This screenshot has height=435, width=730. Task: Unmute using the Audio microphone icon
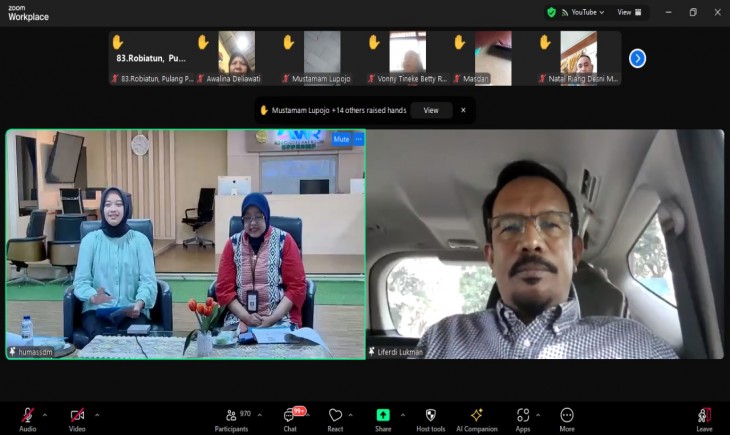(27, 415)
